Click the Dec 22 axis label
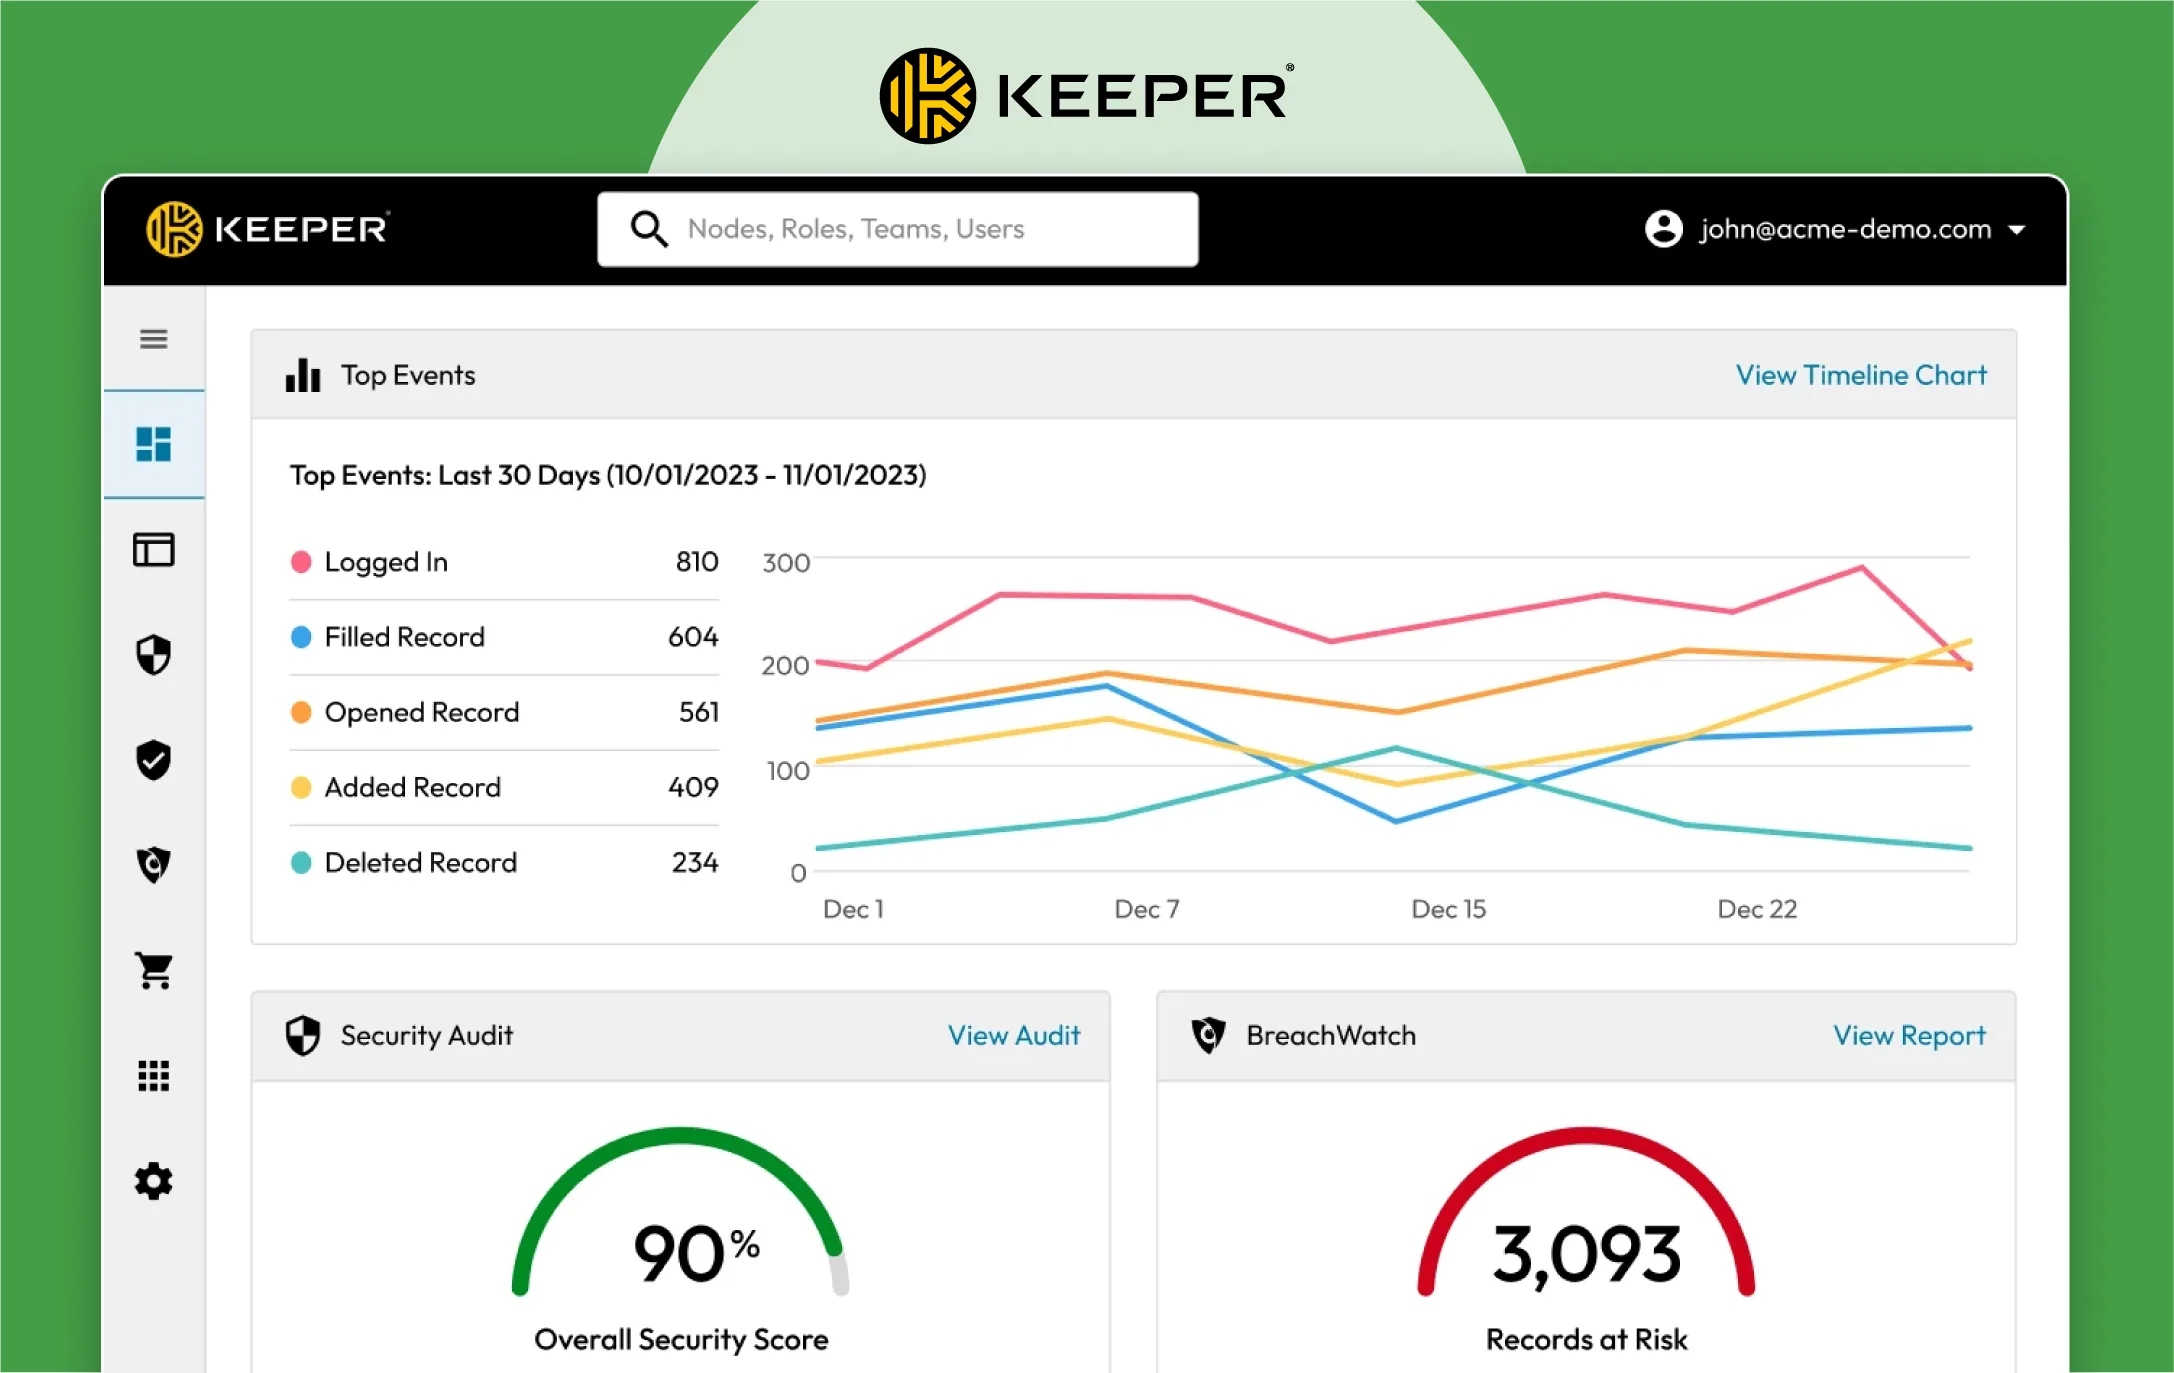The width and height of the screenshot is (2174, 1373). 1757,909
